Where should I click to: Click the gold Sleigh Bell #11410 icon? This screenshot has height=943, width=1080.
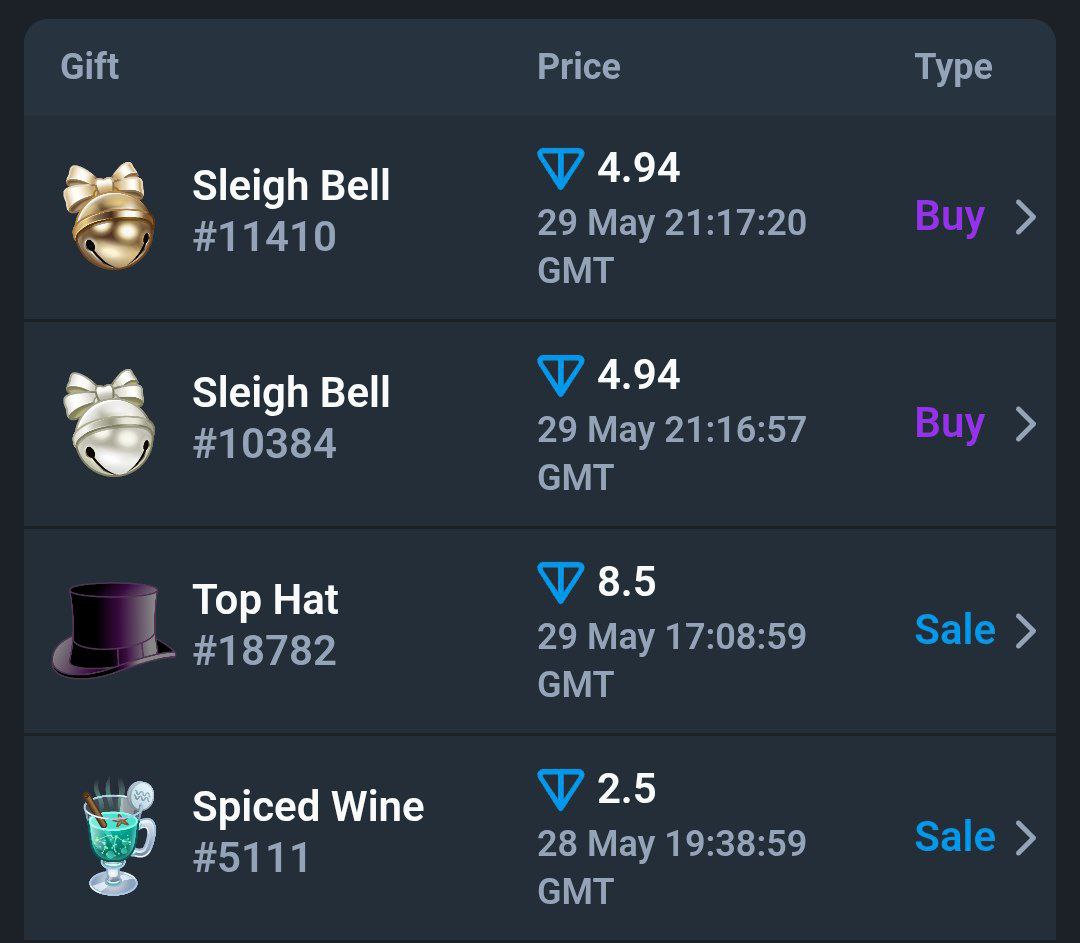click(x=109, y=216)
